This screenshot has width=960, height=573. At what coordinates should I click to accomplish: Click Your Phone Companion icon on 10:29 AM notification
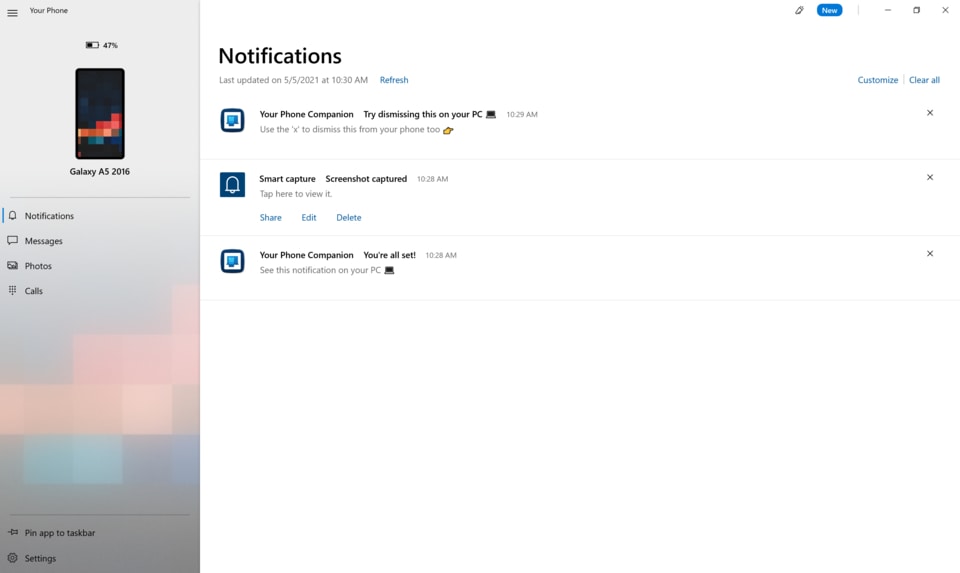click(233, 120)
